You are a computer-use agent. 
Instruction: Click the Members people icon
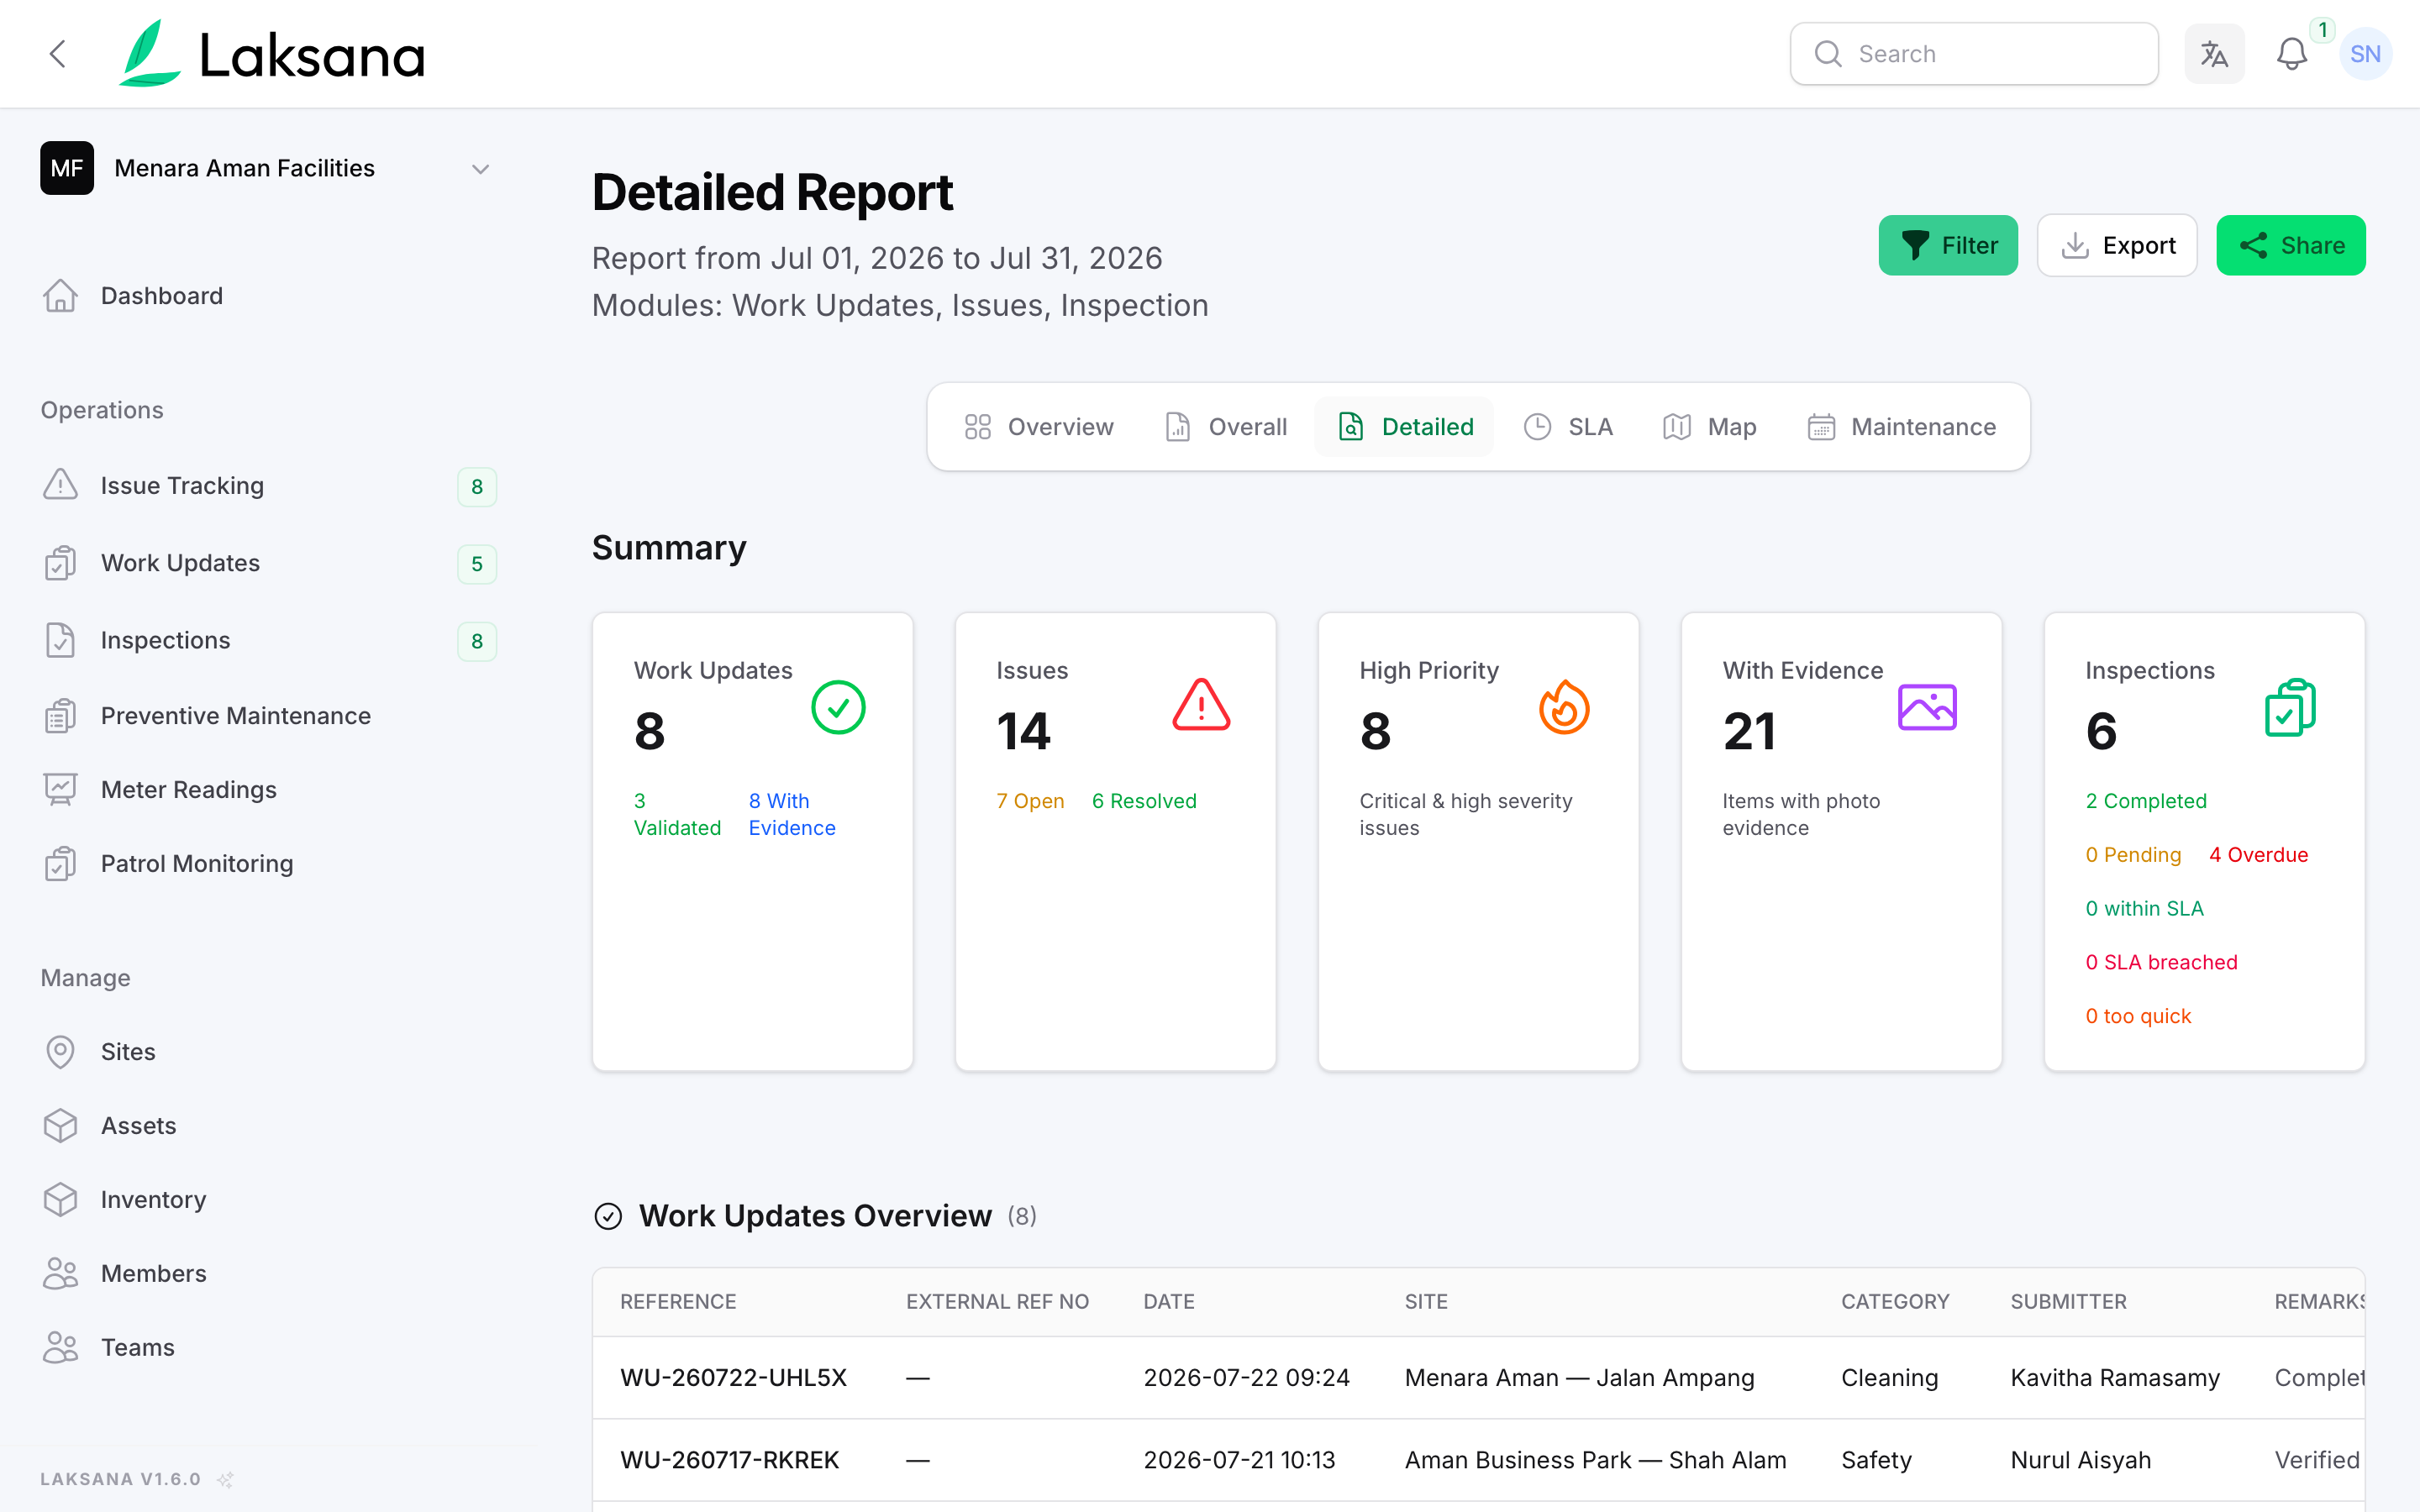click(60, 1274)
